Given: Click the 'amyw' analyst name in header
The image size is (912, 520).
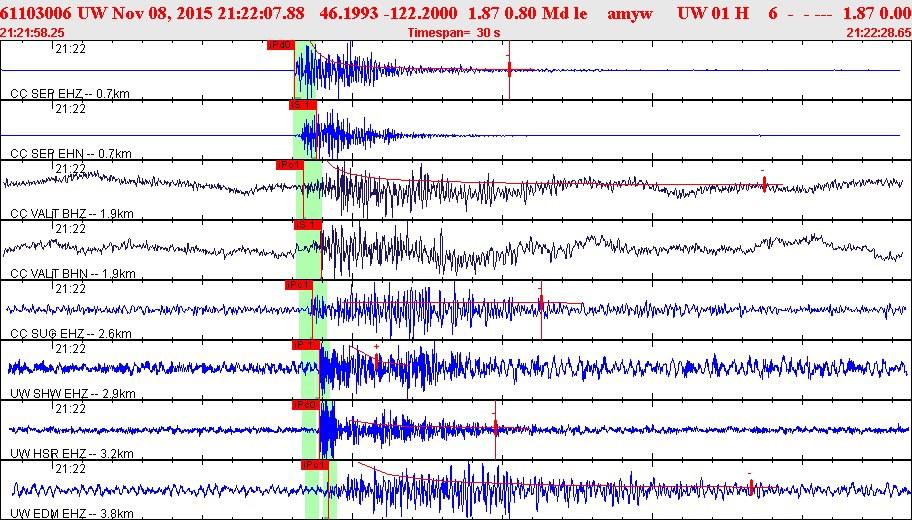Looking at the screenshot, I should pos(630,13).
